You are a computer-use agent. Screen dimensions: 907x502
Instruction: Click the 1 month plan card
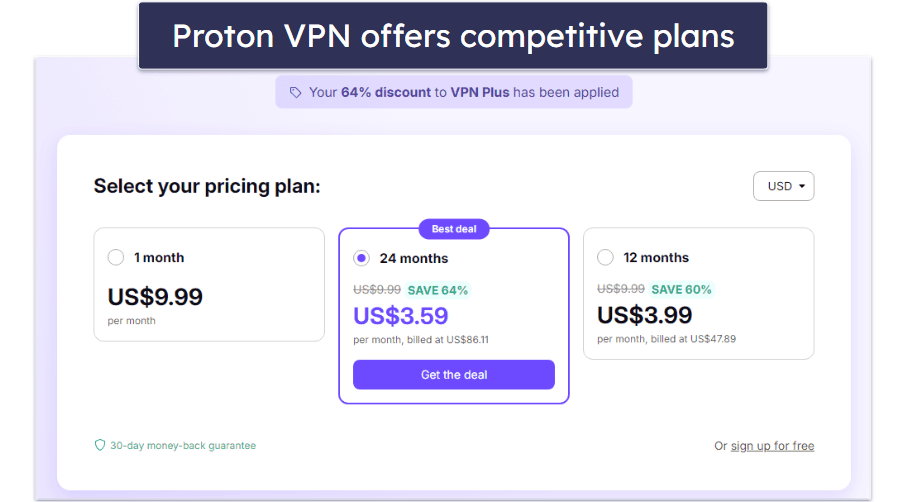click(x=209, y=285)
